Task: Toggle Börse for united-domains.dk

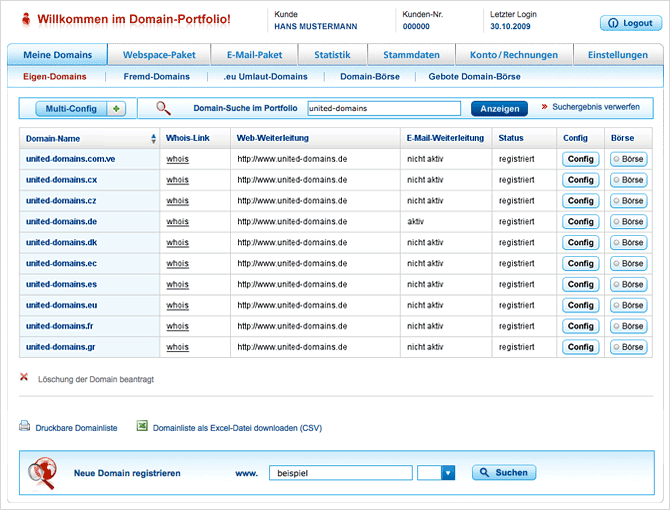Action: click(629, 243)
